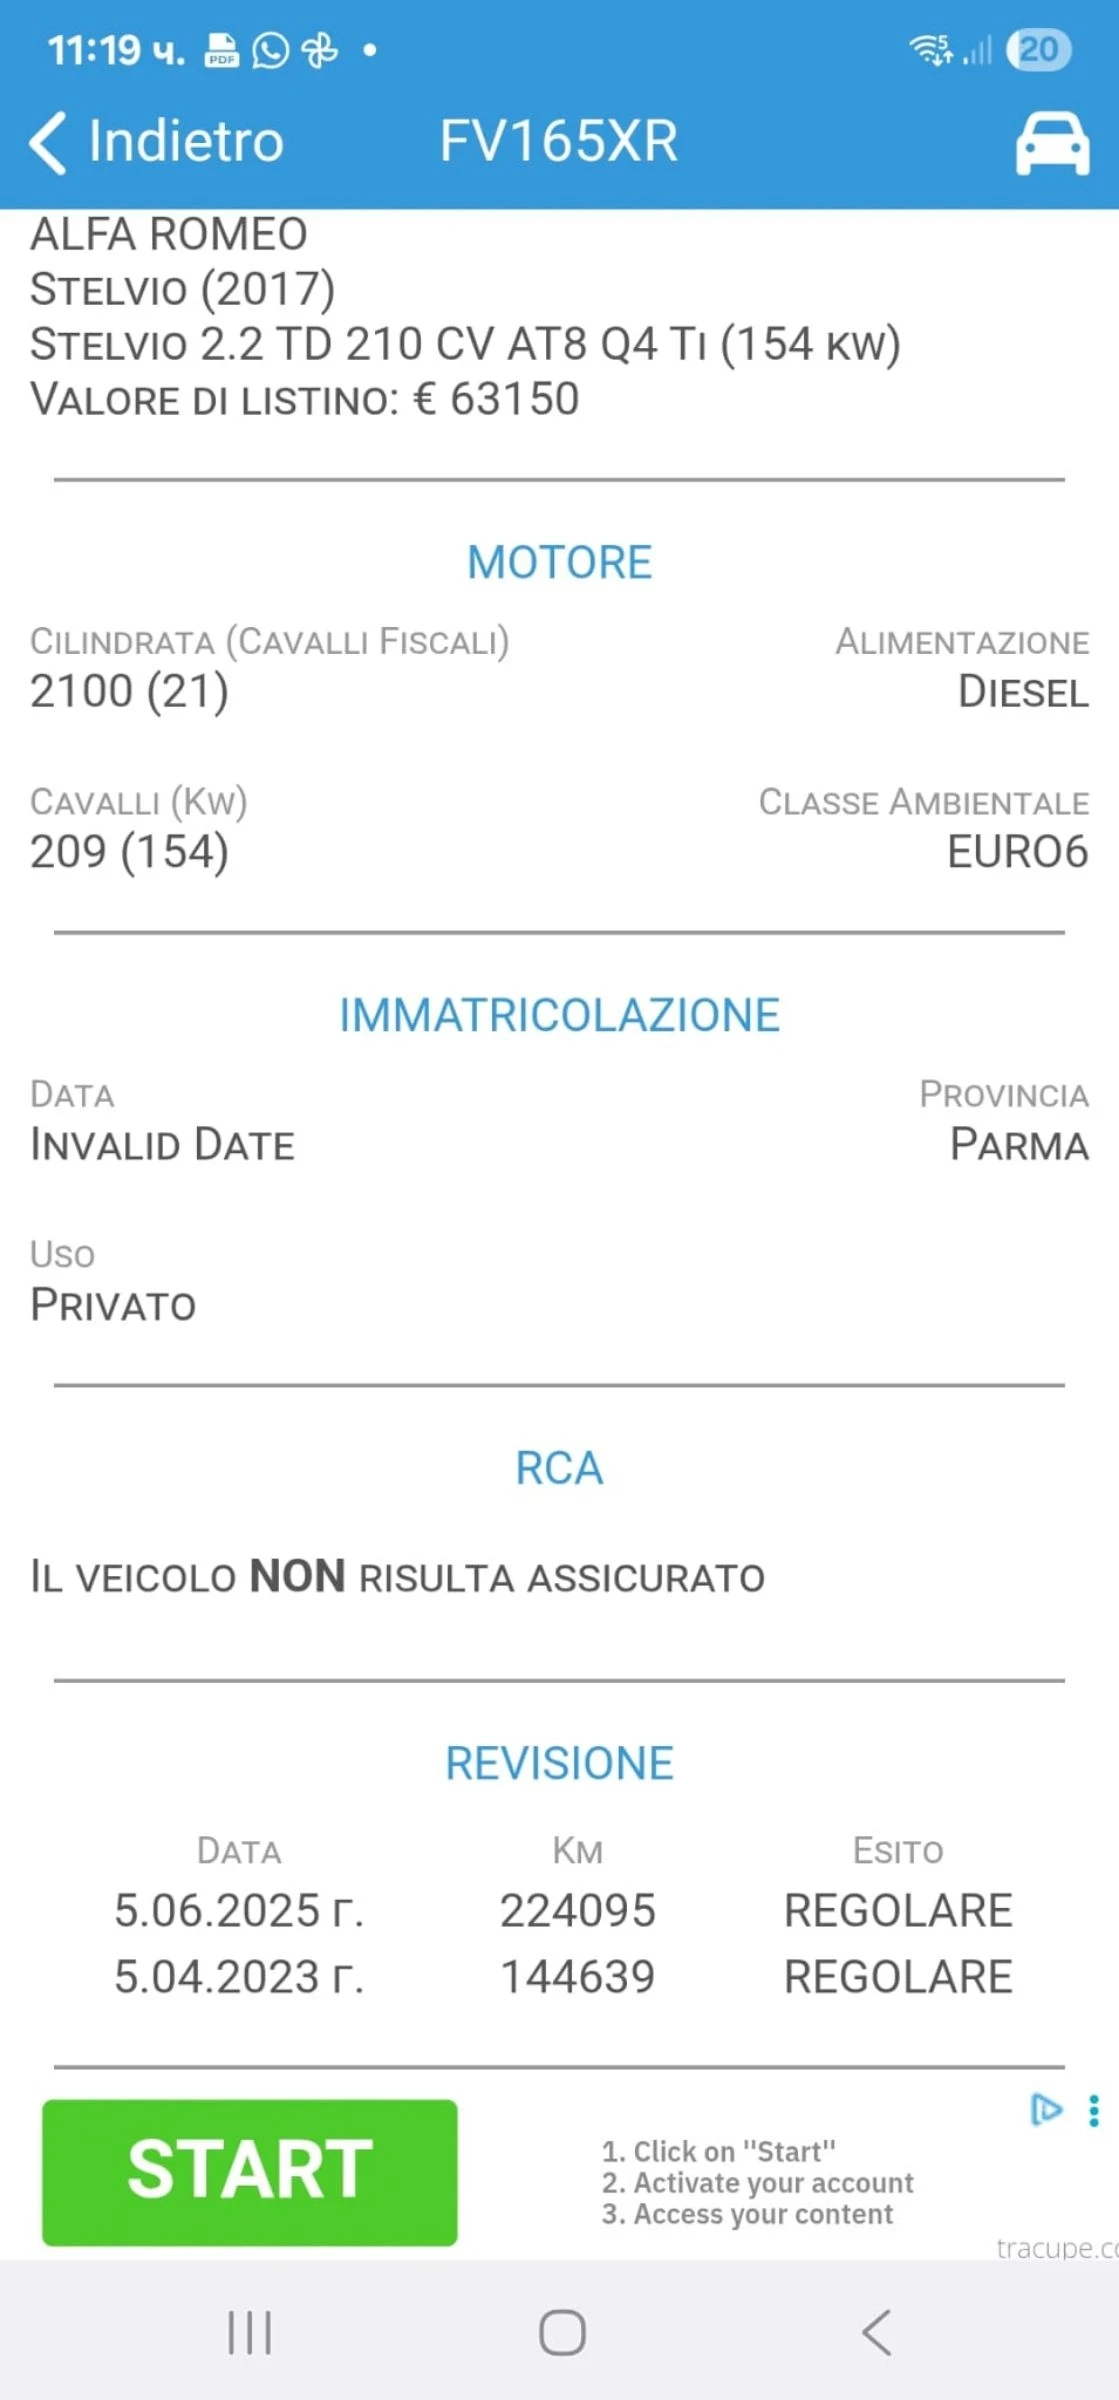This screenshot has height=2400, width=1119.
Task: Click the green START ad button
Action: point(250,2171)
